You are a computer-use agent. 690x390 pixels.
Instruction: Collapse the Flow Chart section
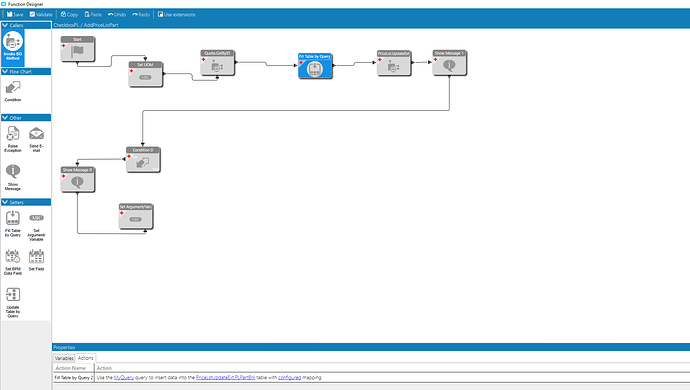pyautogui.click(x=5, y=71)
